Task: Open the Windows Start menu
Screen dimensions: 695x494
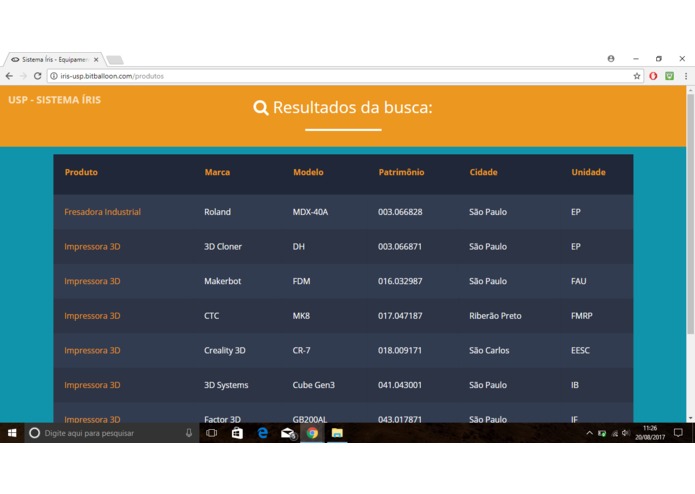Action: (x=12, y=433)
